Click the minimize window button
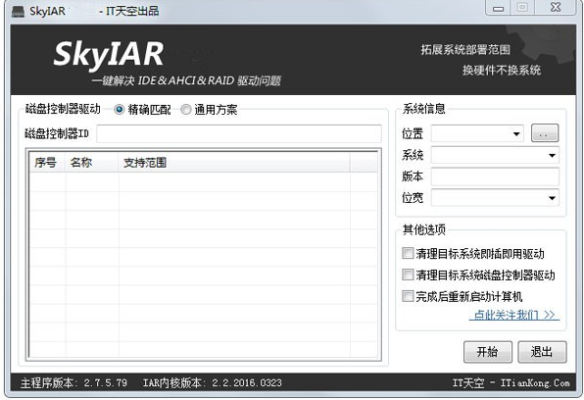 pos(498,8)
